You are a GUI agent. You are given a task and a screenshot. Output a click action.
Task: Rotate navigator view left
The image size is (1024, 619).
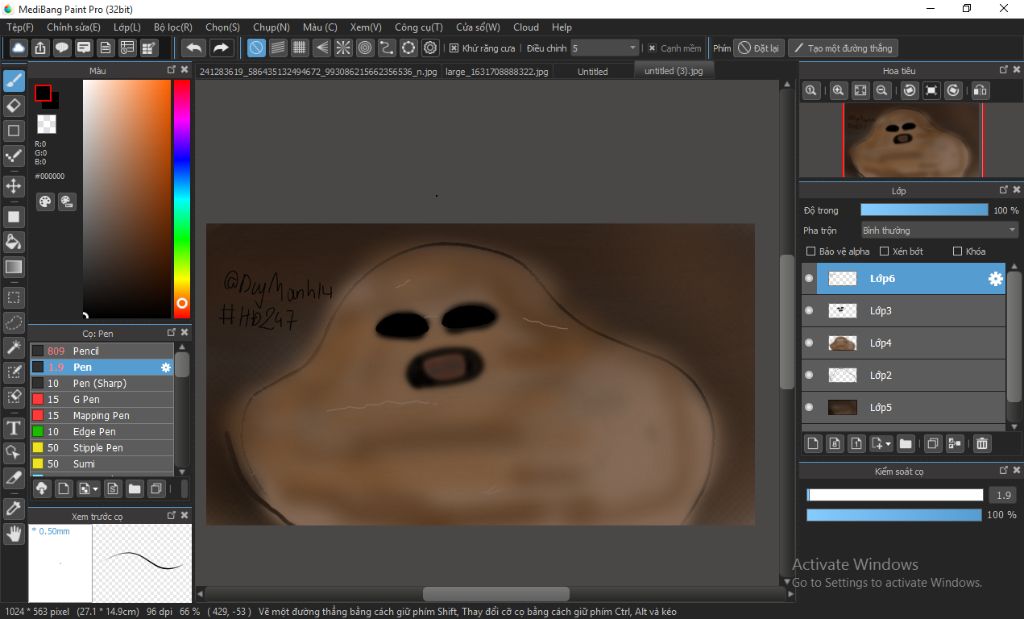pyautogui.click(x=909, y=91)
